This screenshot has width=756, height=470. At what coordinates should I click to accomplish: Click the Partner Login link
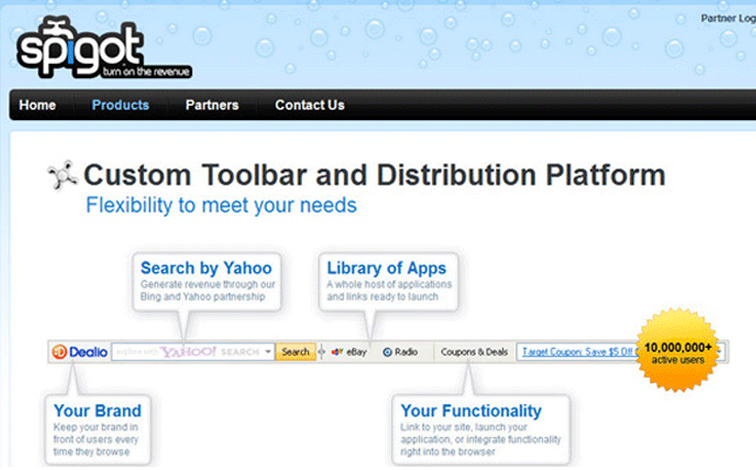tap(728, 18)
